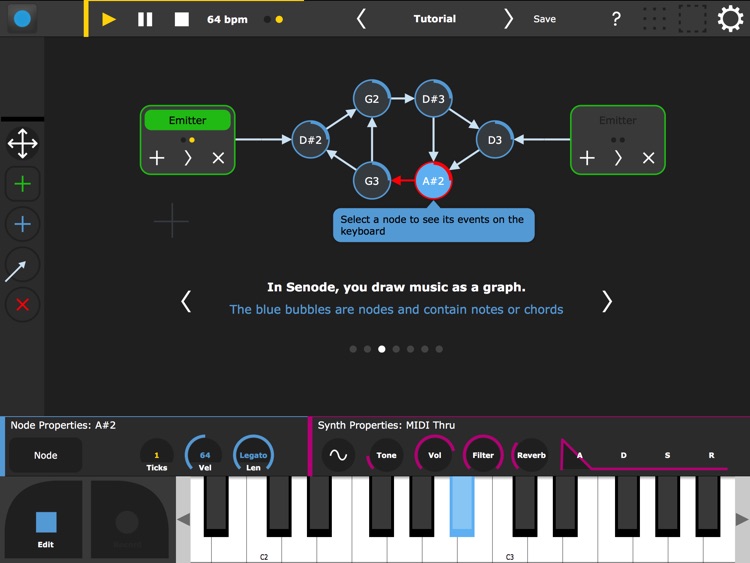Adjust the Reverb knob

tap(531, 455)
